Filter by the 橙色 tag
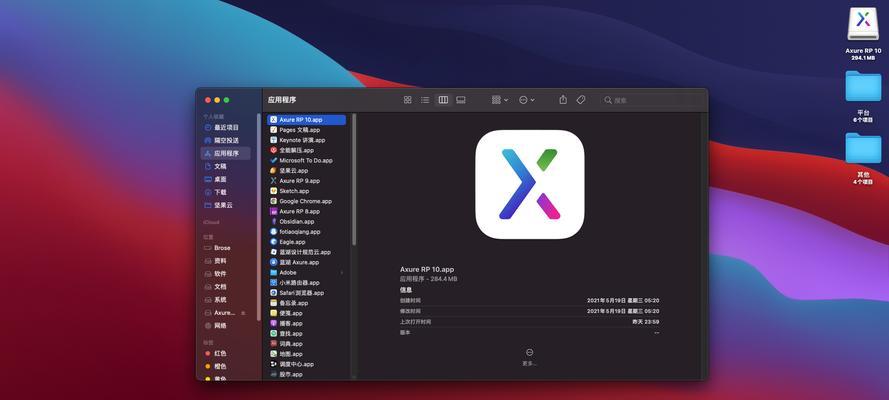The image size is (889, 400). tap(226, 366)
